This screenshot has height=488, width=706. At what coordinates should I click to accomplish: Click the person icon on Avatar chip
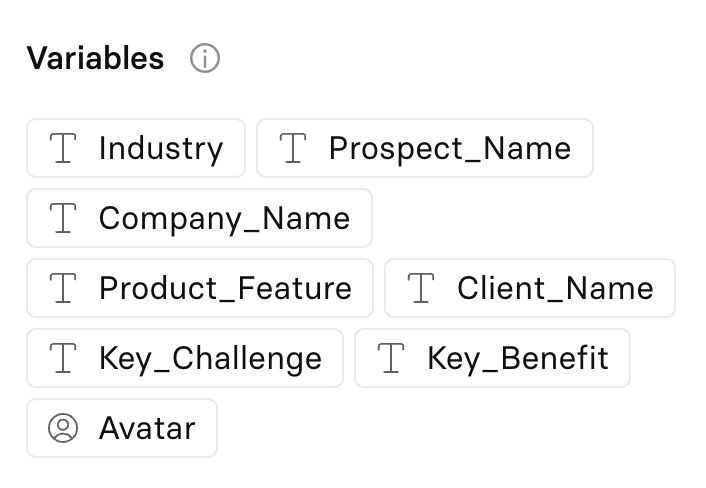pos(63,428)
